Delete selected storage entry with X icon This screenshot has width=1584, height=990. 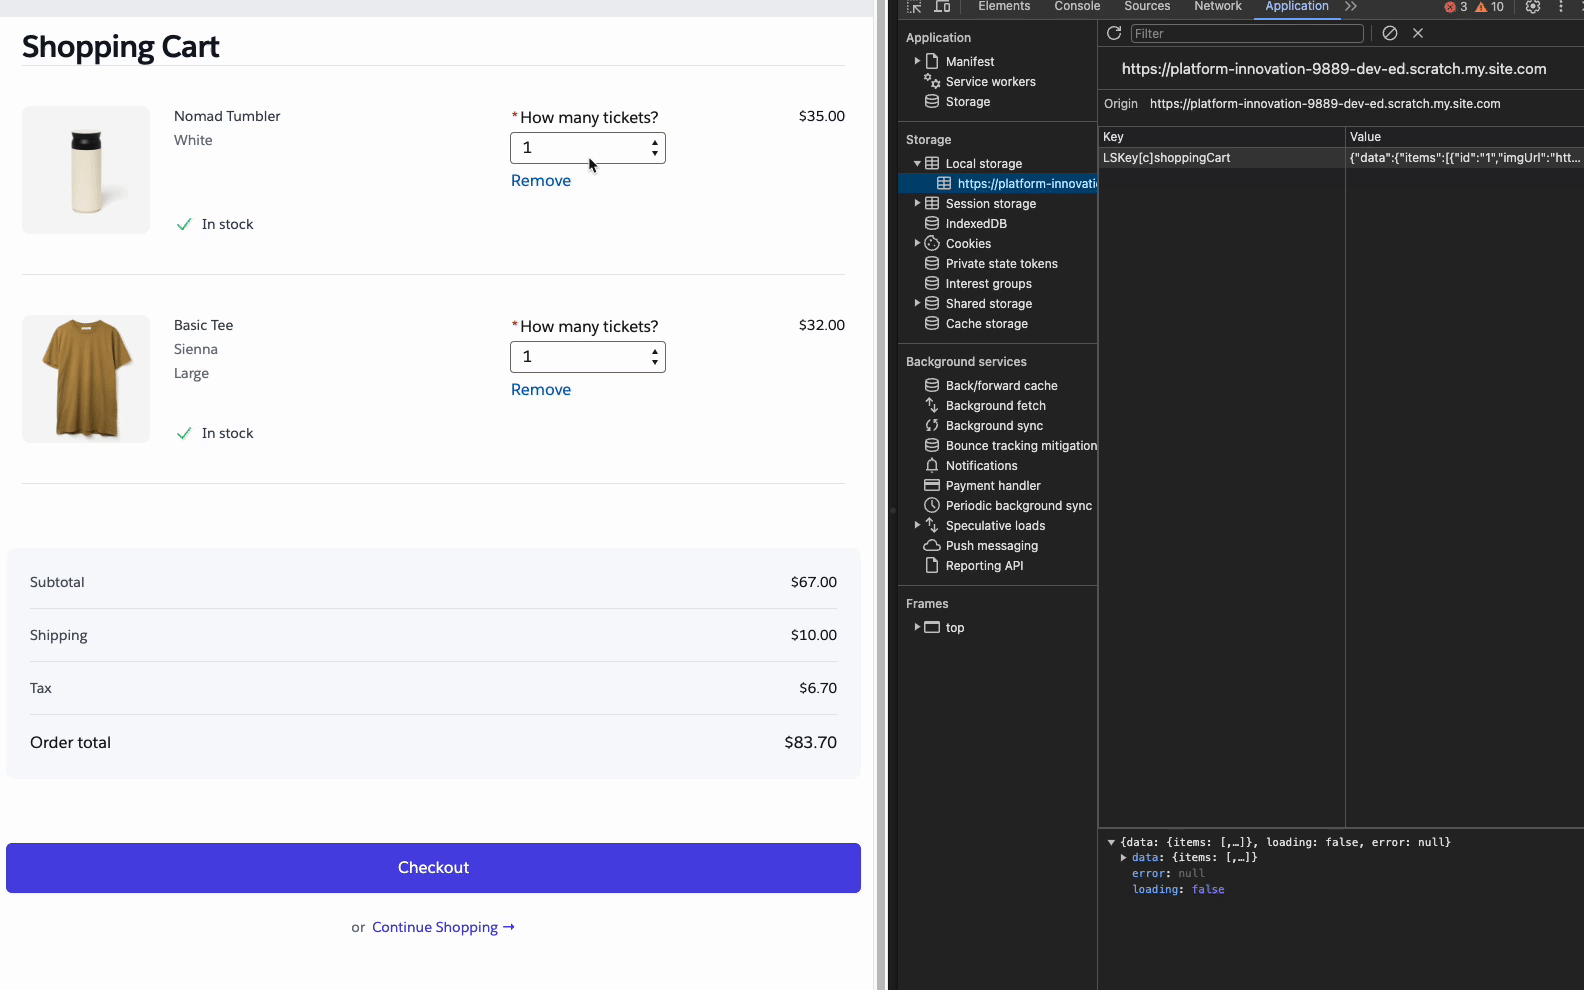1418,33
